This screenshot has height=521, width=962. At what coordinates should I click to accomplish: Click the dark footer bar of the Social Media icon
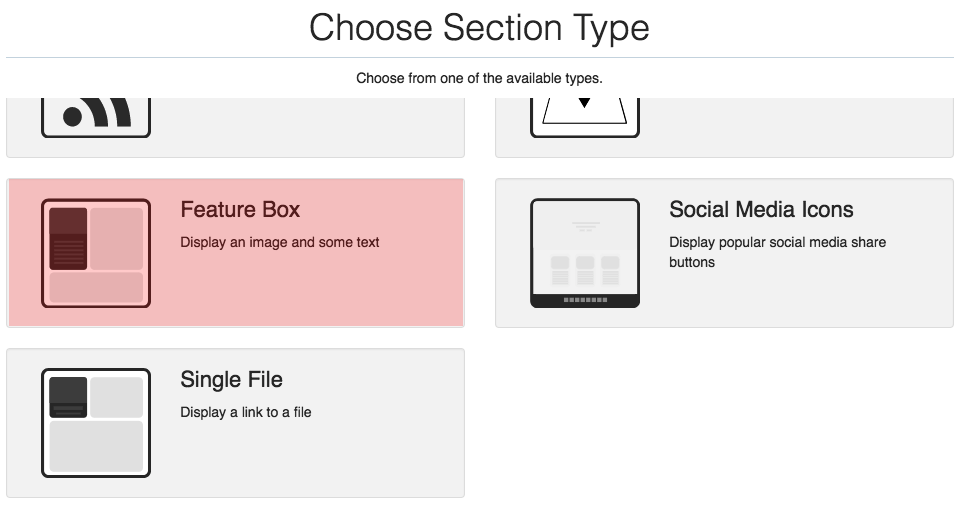point(585,300)
